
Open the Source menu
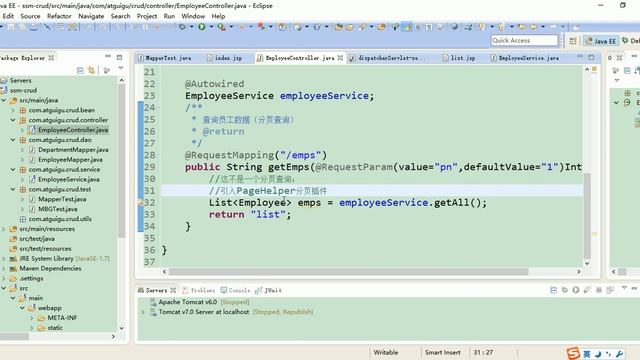[x=30, y=16]
